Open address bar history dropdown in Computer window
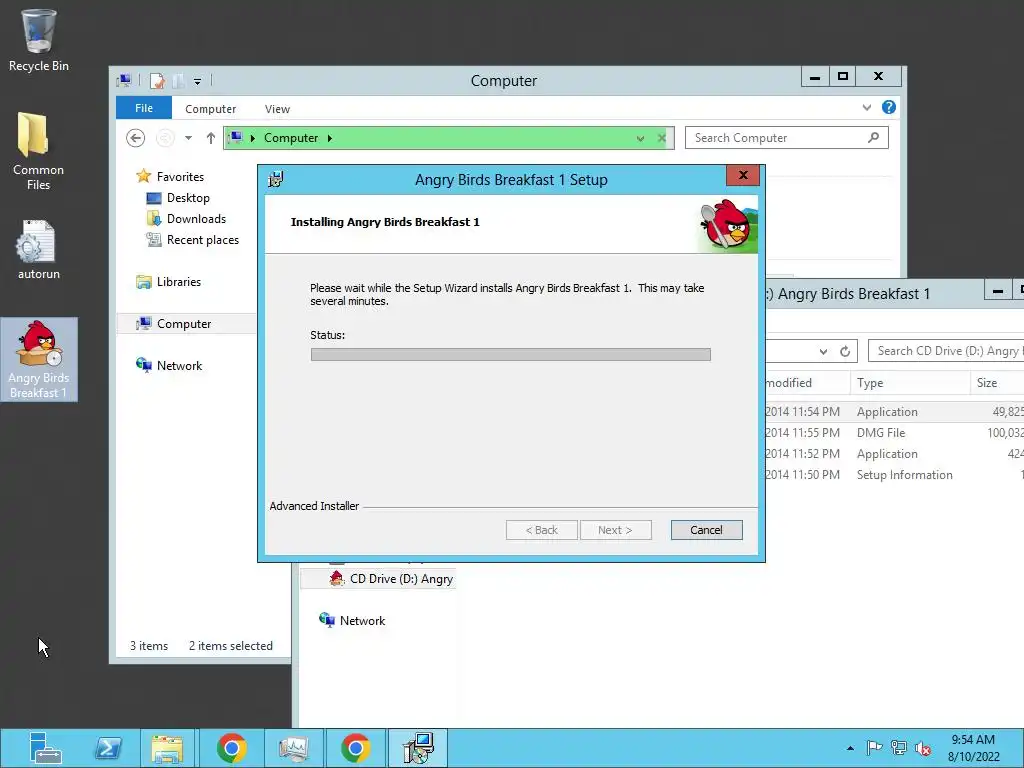Viewport: 1024px width, 768px height. (x=640, y=138)
